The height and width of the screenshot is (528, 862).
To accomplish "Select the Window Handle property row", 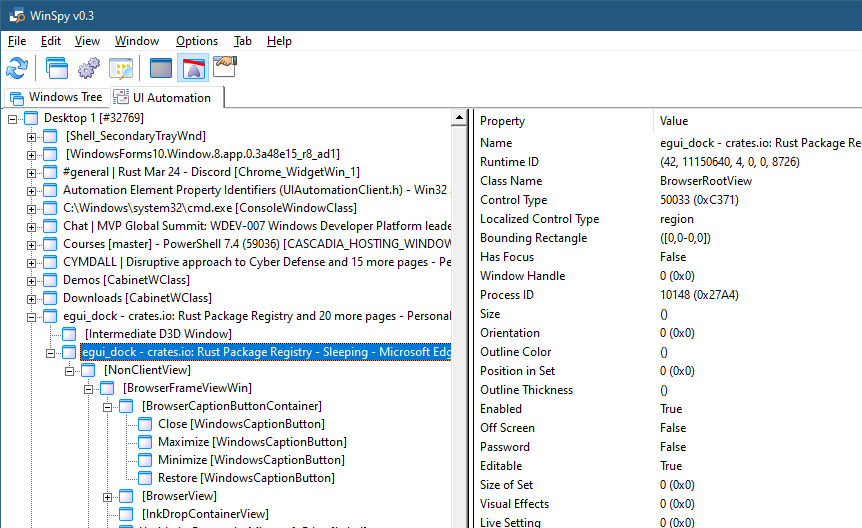I will pos(668,276).
